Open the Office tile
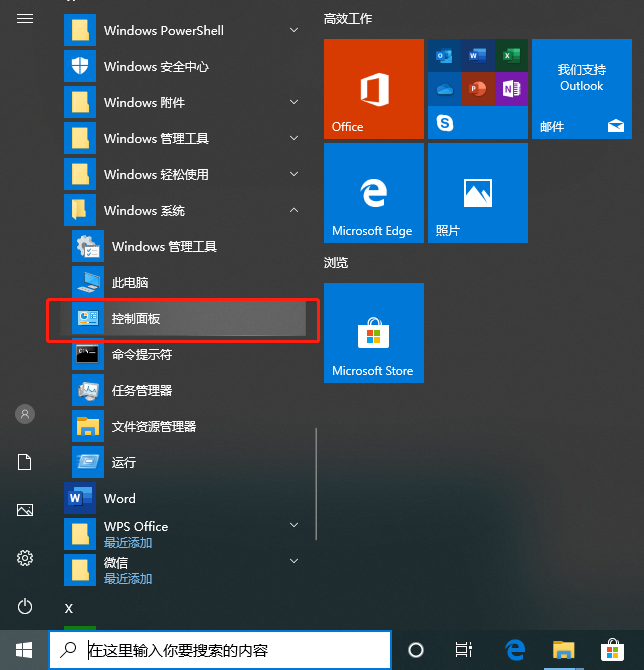The height and width of the screenshot is (670, 644). tap(373, 89)
